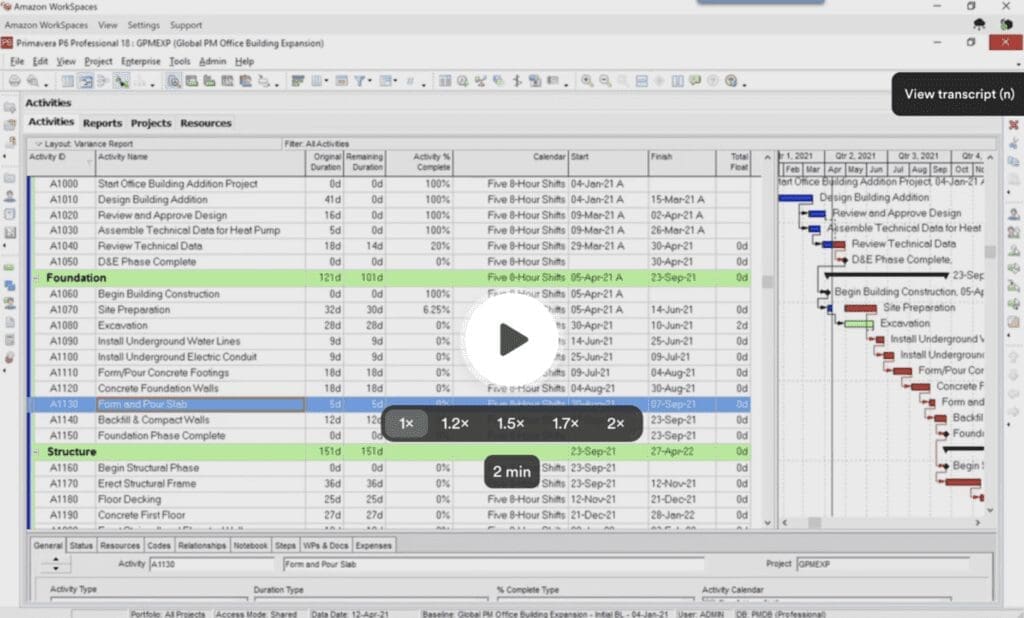1024x618 pixels.
Task: Set playback speed to 1x
Action: pyautogui.click(x=406, y=423)
